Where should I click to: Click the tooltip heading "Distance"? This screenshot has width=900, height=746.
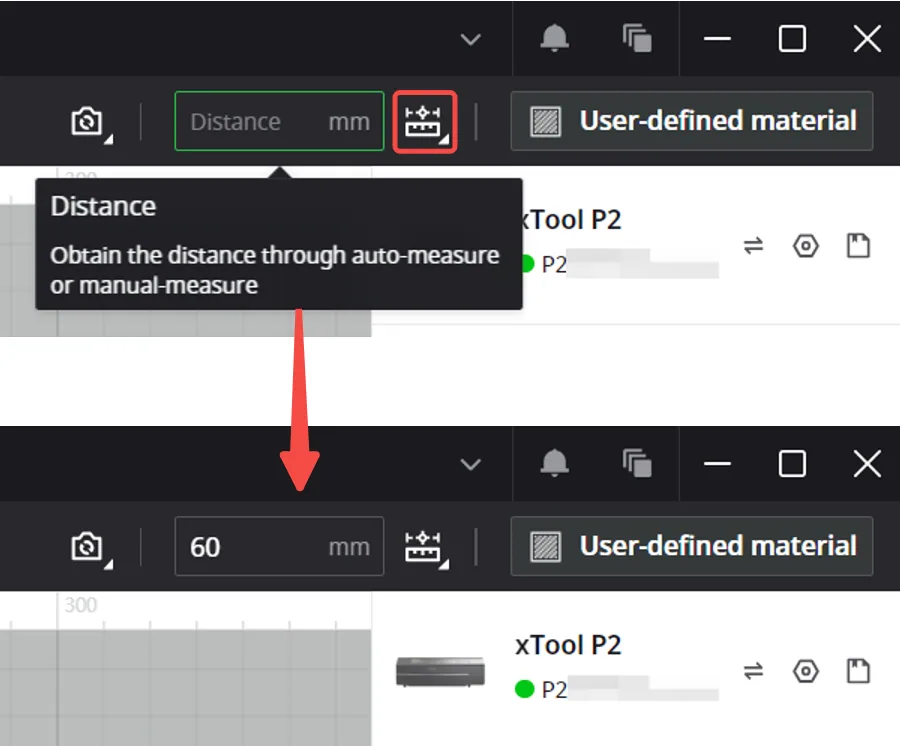(x=103, y=206)
